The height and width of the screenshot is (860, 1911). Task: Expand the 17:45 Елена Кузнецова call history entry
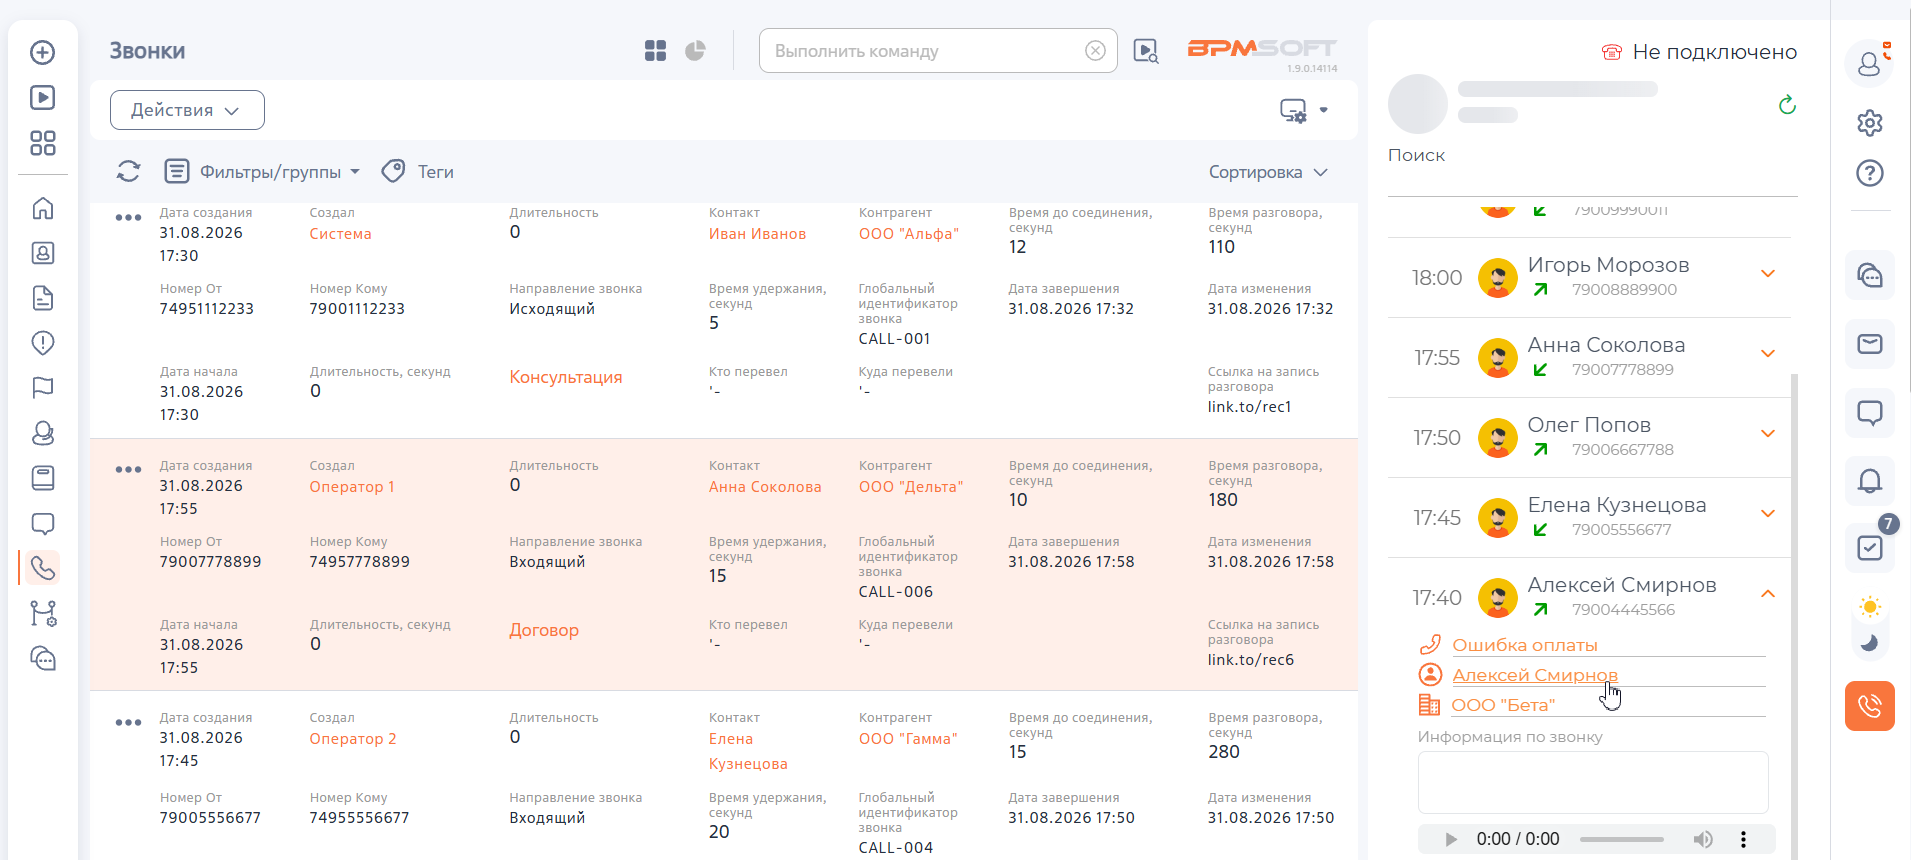[1767, 514]
